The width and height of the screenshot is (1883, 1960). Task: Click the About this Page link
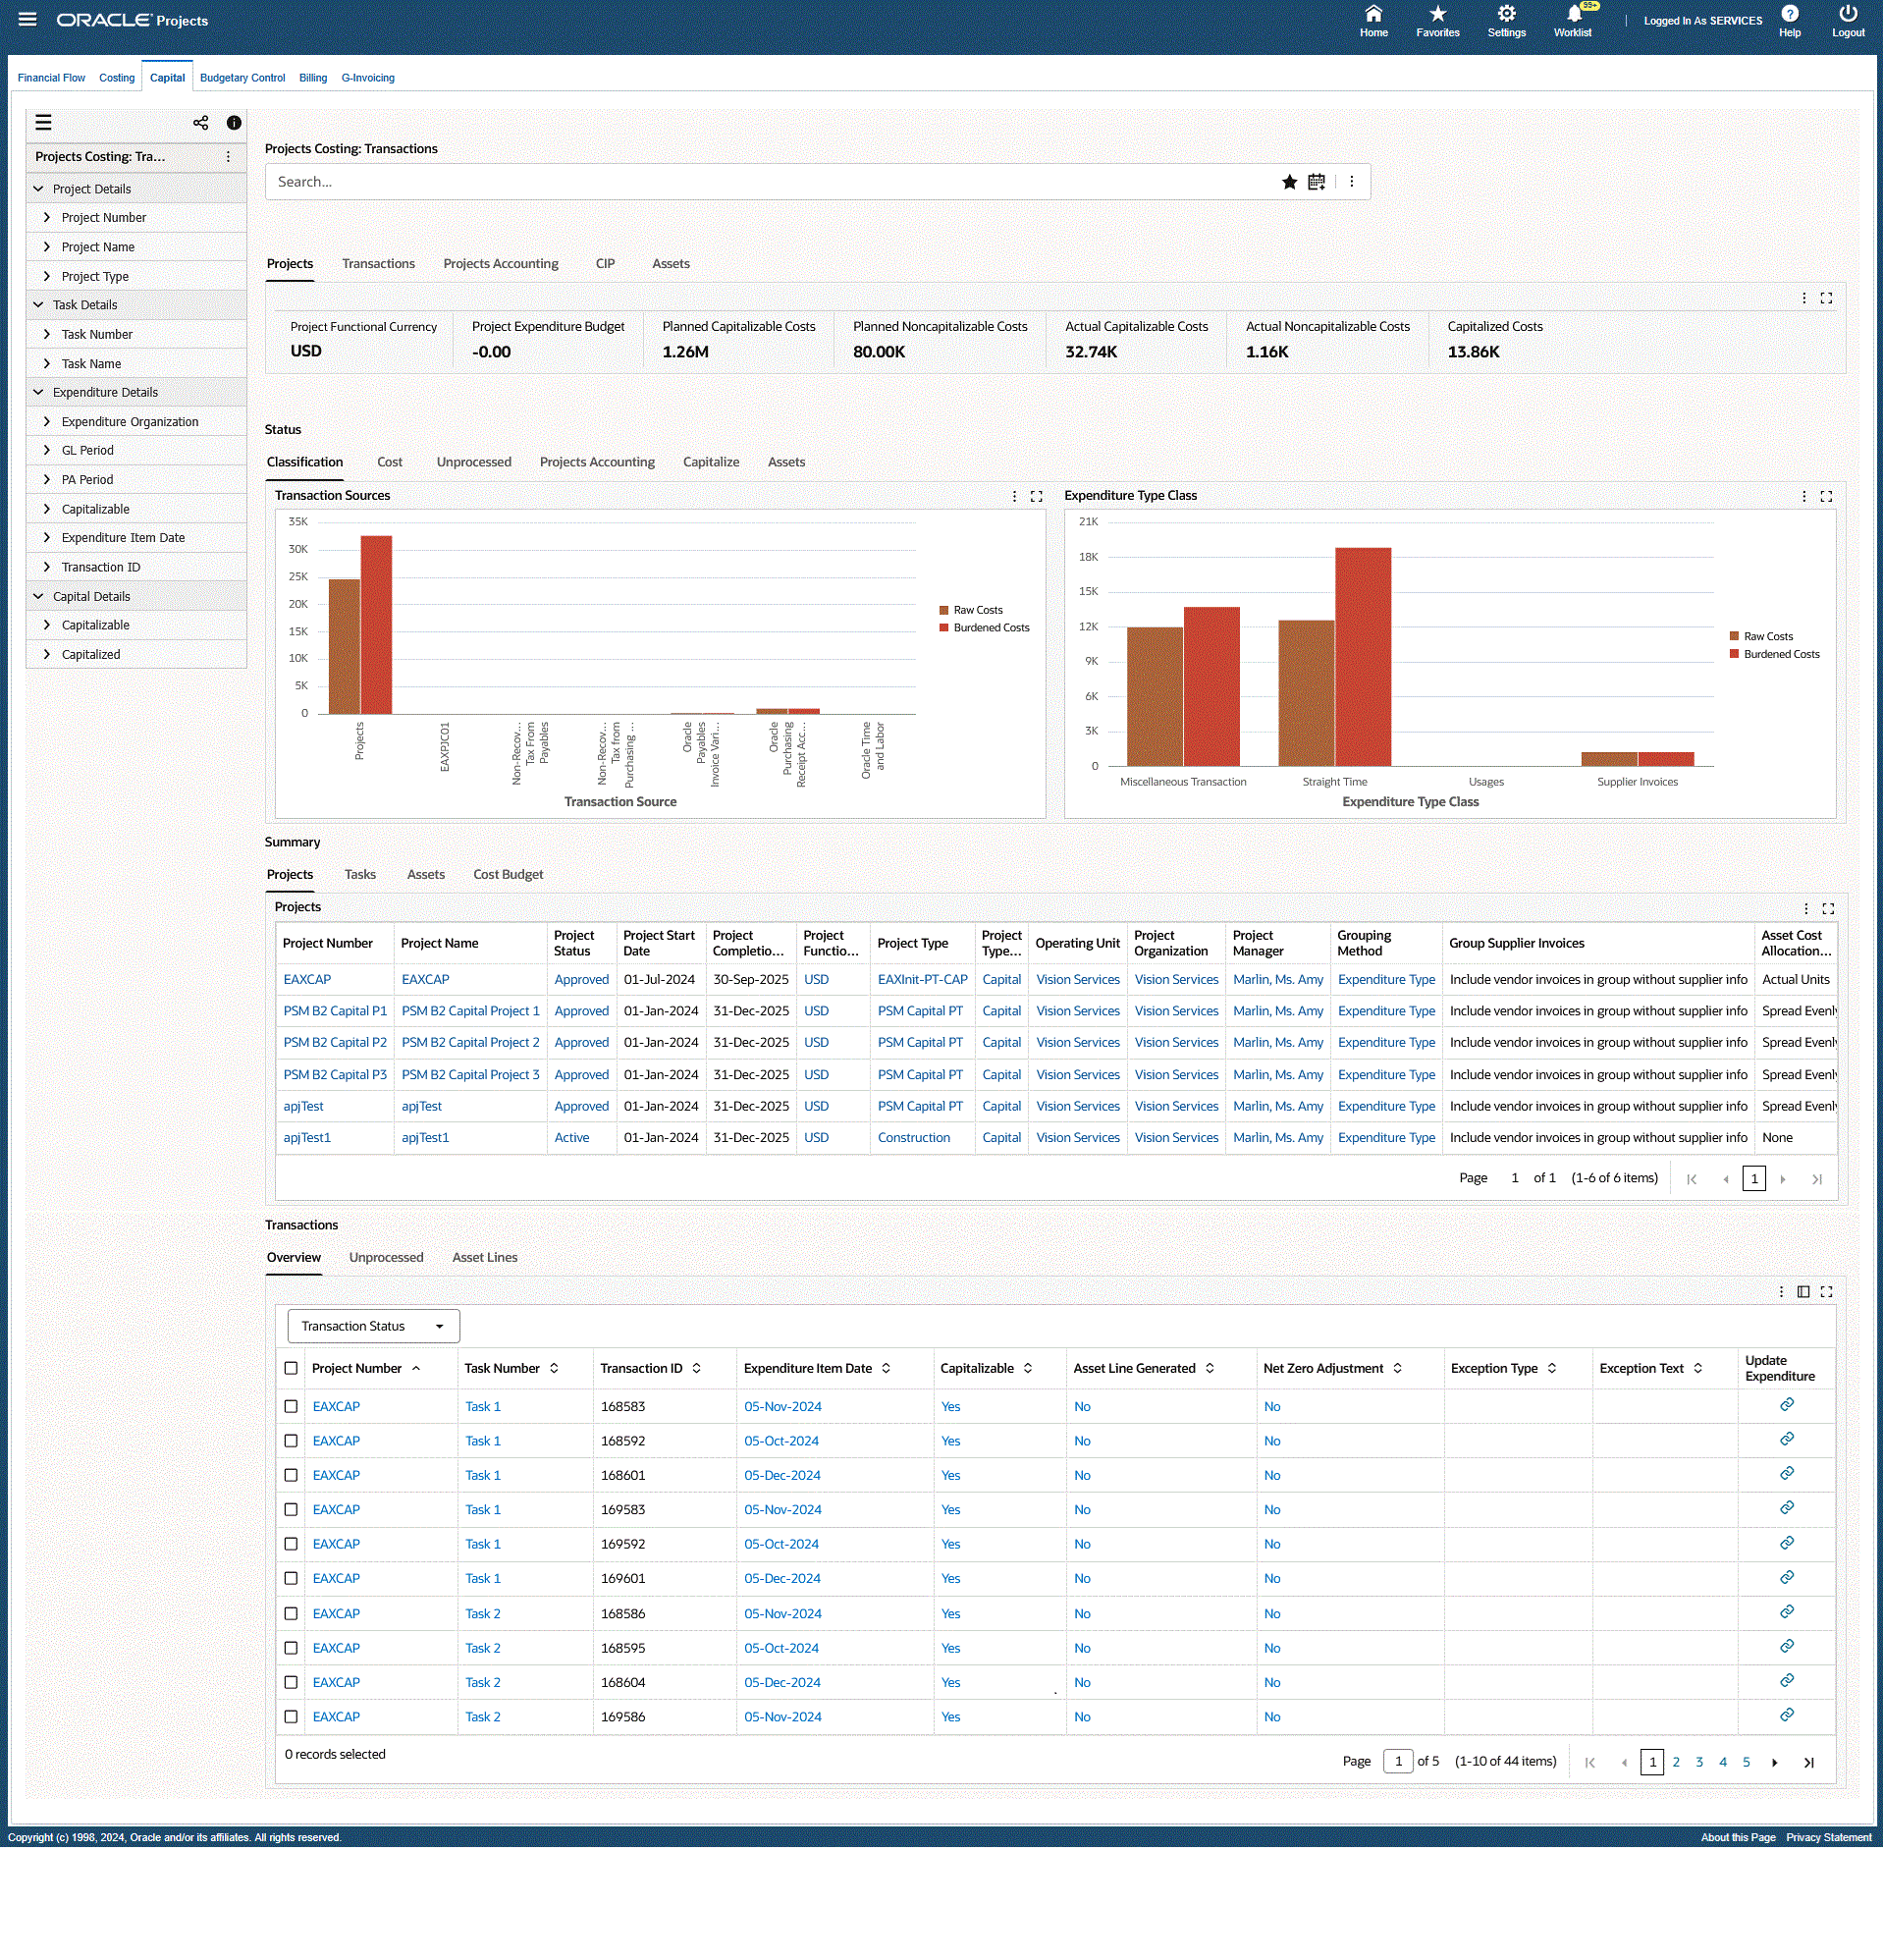point(1737,1837)
